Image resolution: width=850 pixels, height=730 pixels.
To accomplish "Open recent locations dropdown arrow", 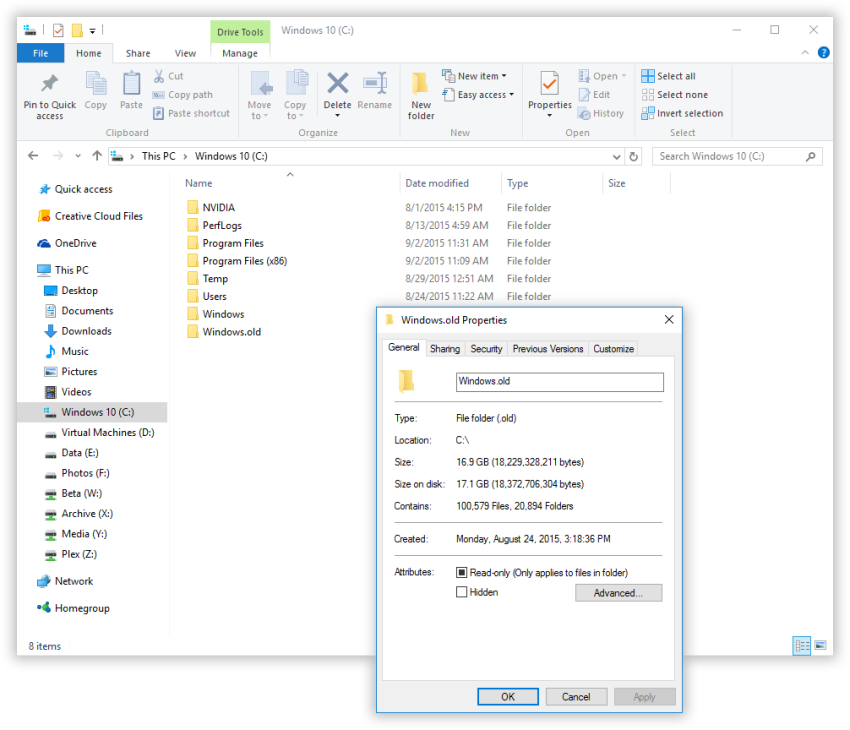I will [x=78, y=156].
